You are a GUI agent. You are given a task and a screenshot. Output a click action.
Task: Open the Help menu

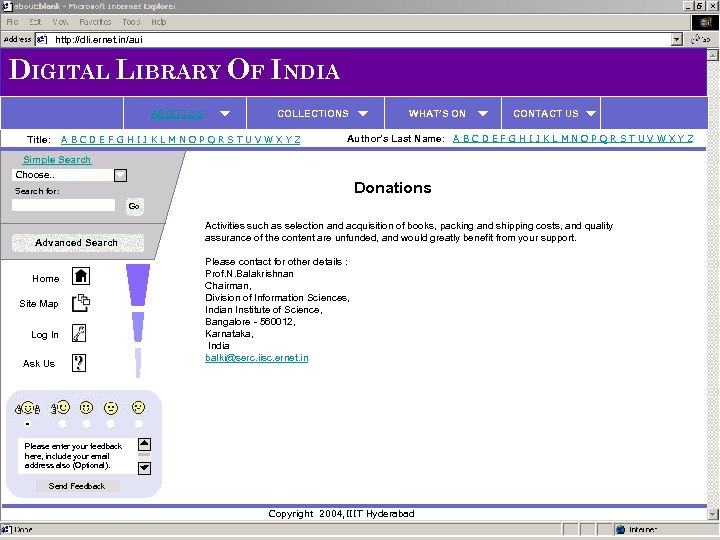tap(158, 22)
